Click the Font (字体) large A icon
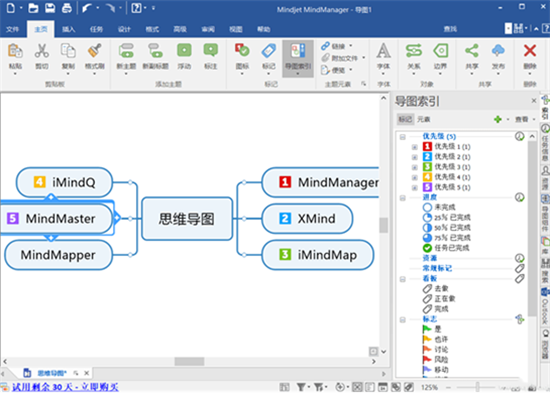The width and height of the screenshot is (550, 393). (383, 51)
